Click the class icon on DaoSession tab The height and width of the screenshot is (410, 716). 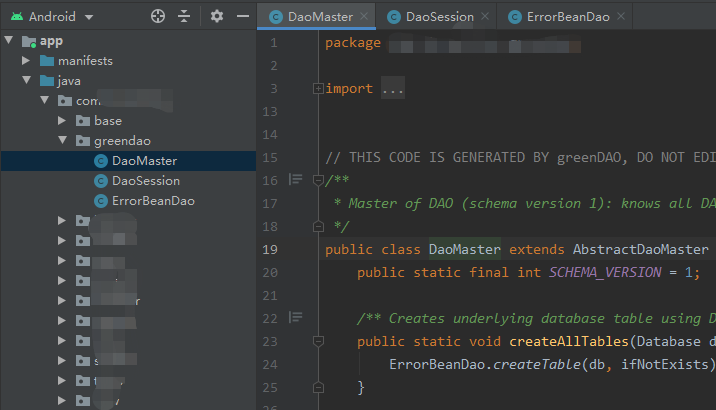coord(394,17)
